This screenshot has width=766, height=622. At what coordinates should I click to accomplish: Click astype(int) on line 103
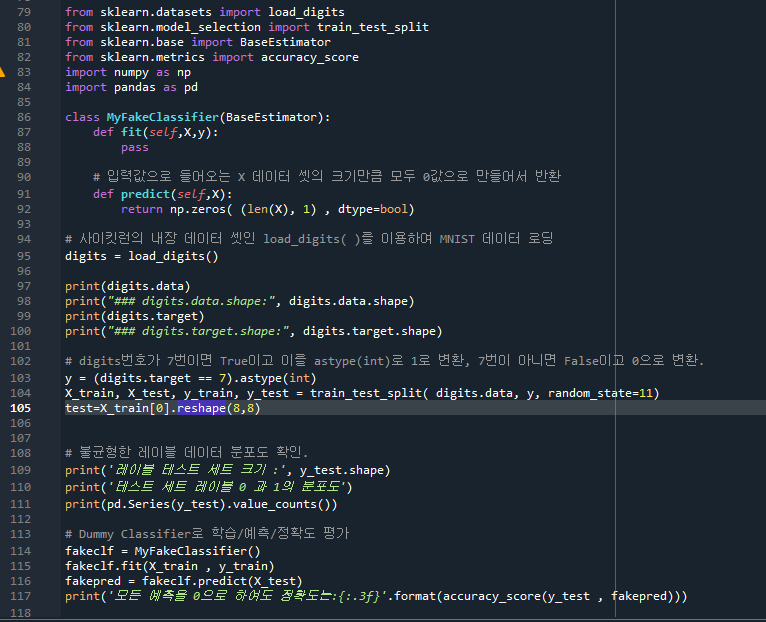click(278, 379)
